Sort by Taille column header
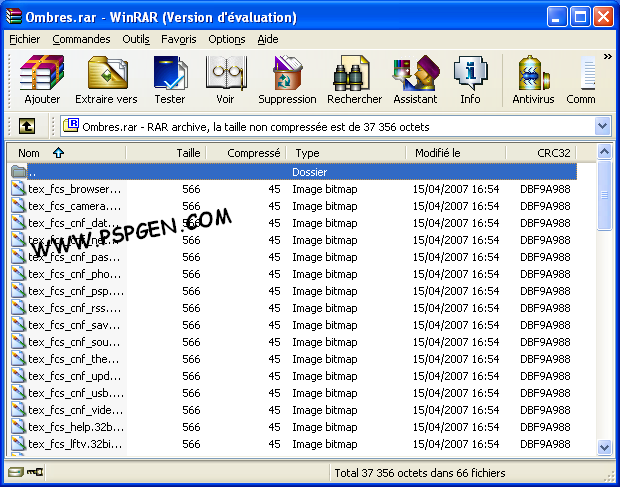This screenshot has width=620, height=487. coord(166,153)
